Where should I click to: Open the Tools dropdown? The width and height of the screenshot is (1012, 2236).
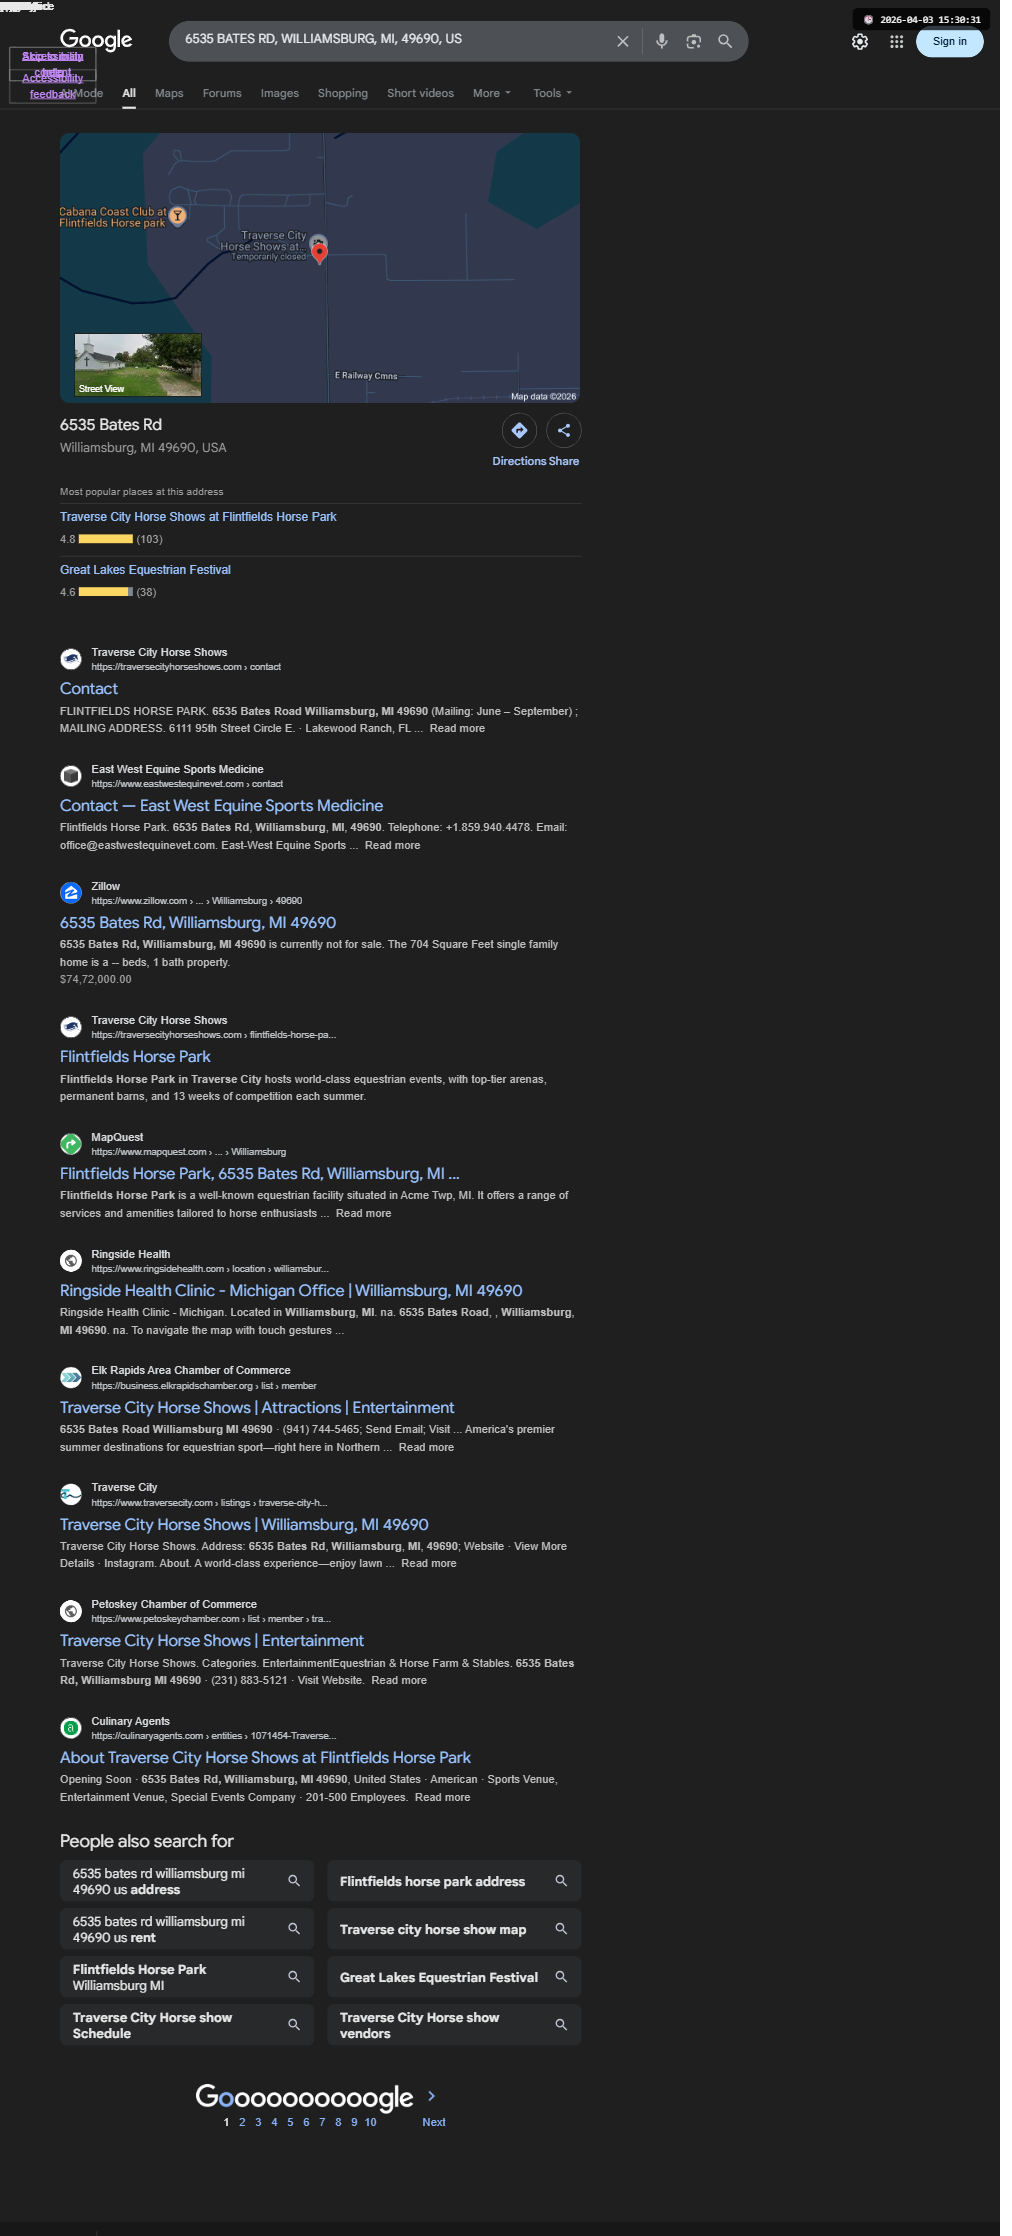[552, 93]
